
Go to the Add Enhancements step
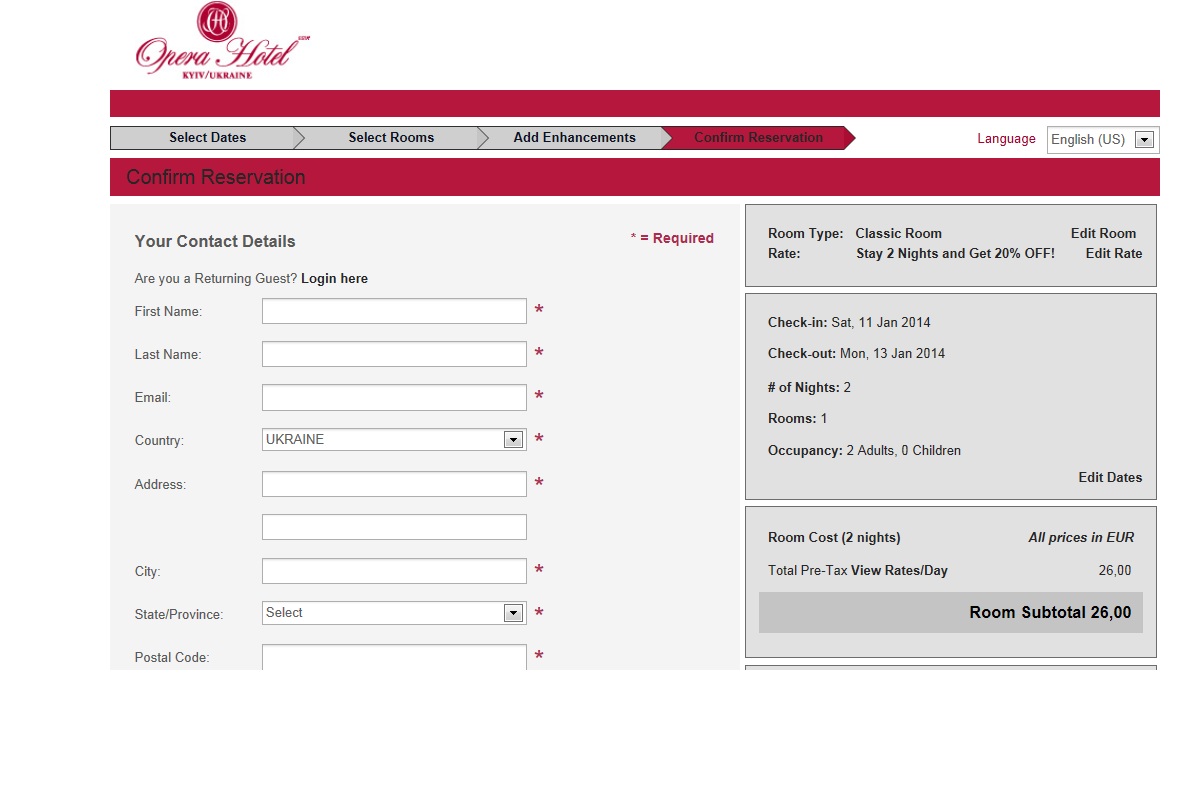coord(574,137)
